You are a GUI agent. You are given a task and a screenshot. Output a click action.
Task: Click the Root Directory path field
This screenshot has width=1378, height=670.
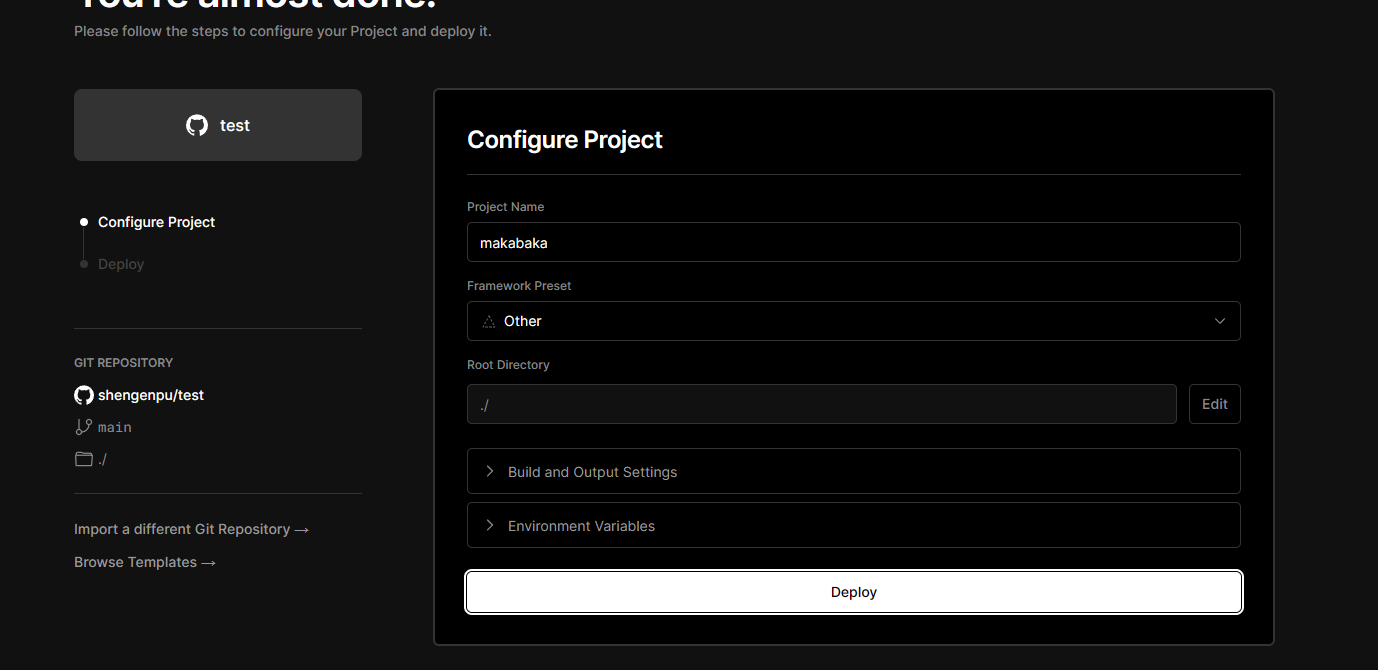[x=822, y=404]
